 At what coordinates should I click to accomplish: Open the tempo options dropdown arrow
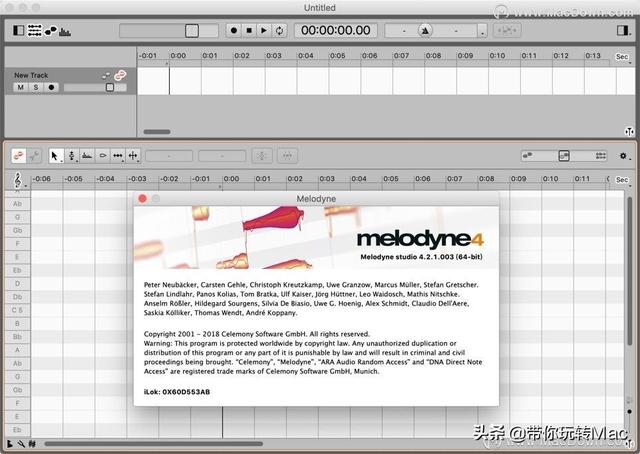(482, 31)
